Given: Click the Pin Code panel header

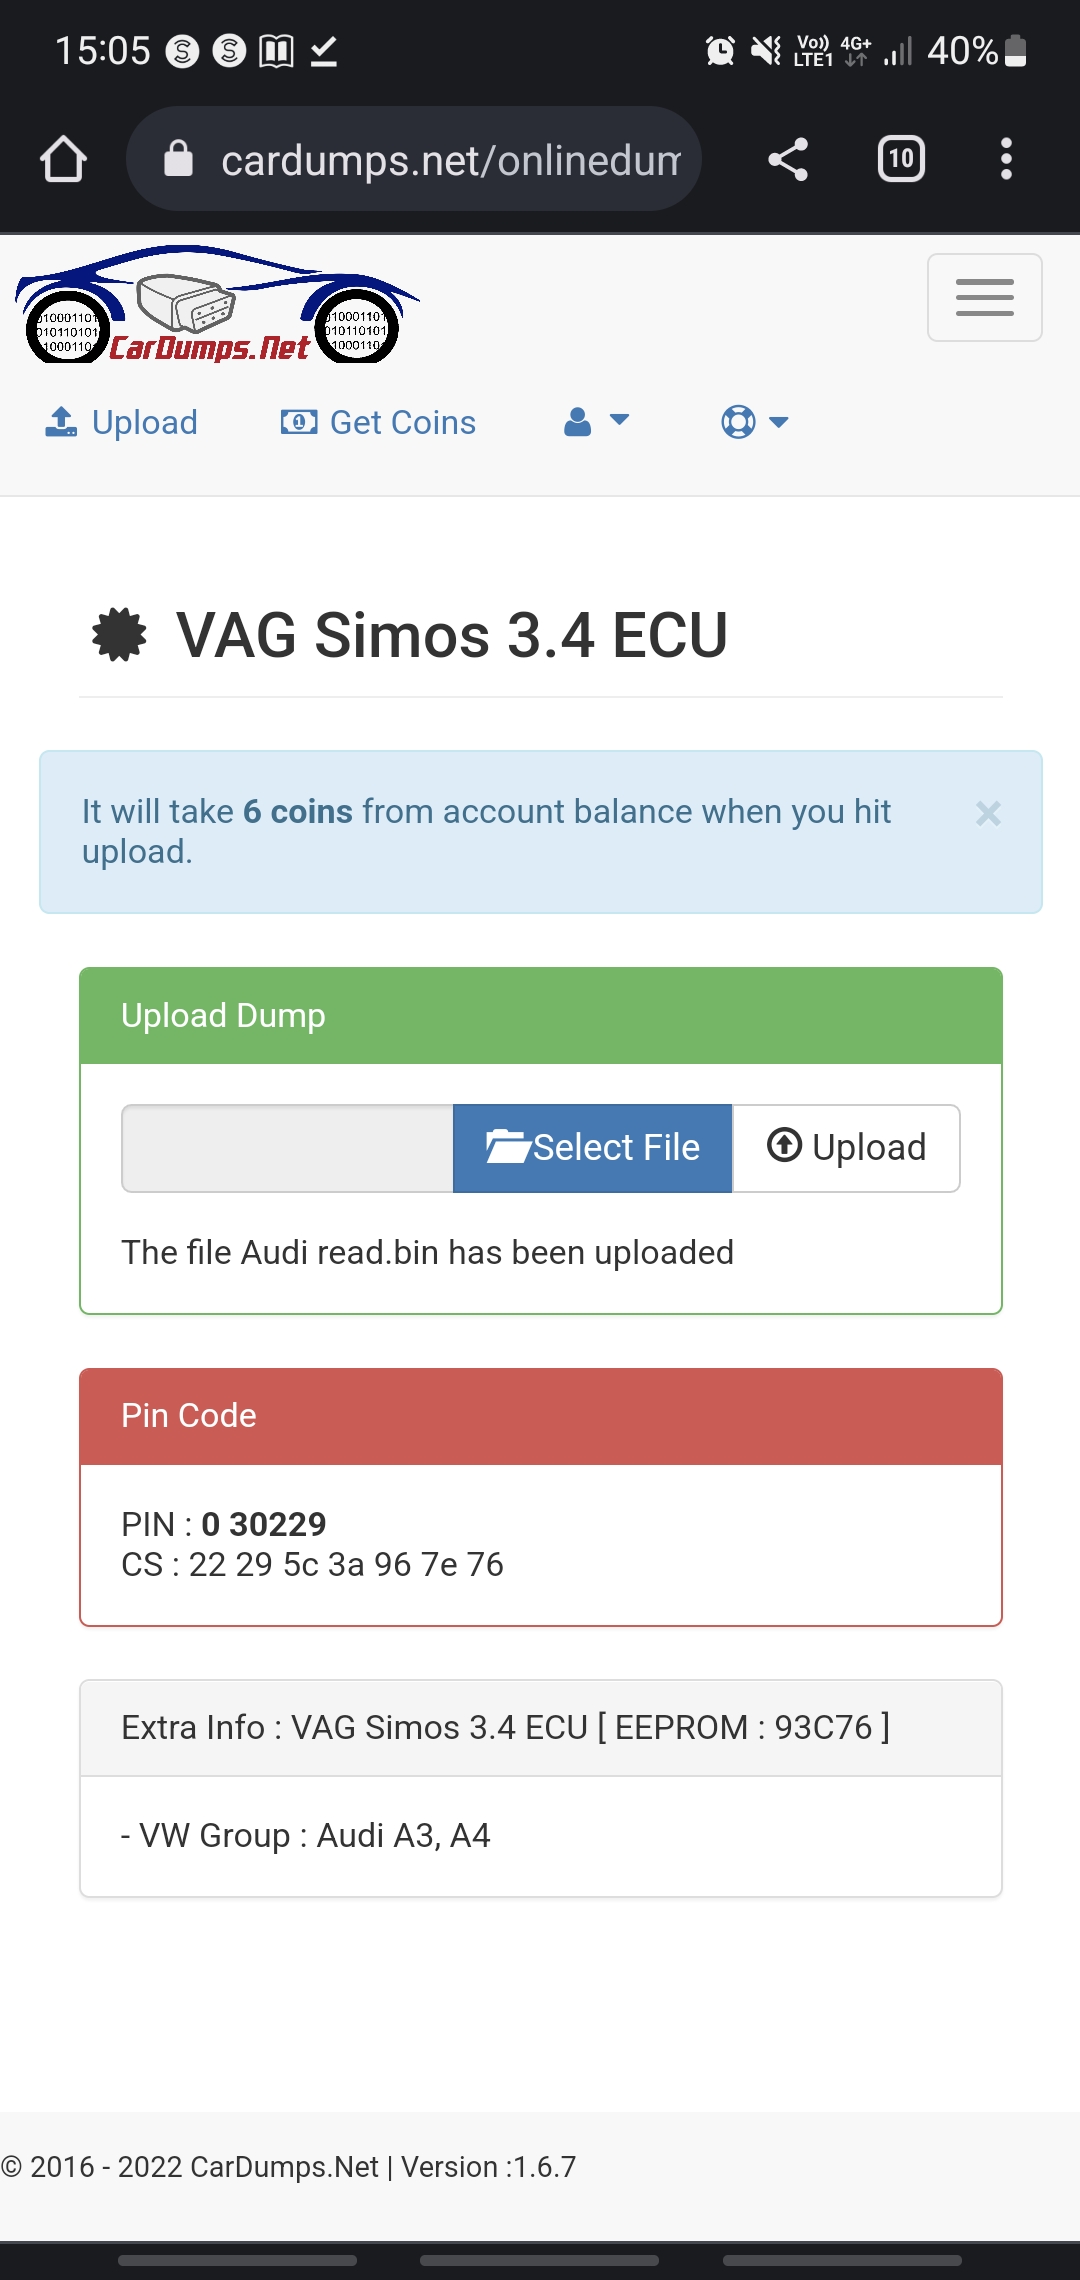Looking at the screenshot, I should [540, 1416].
